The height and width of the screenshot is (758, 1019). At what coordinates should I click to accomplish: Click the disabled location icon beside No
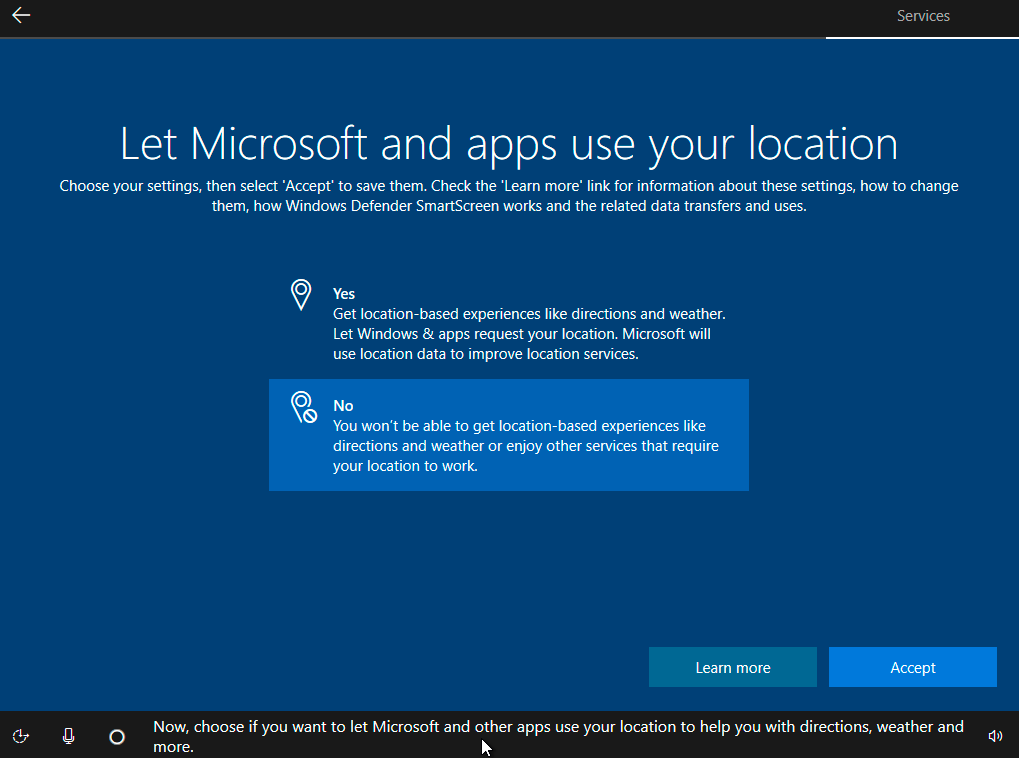(303, 407)
